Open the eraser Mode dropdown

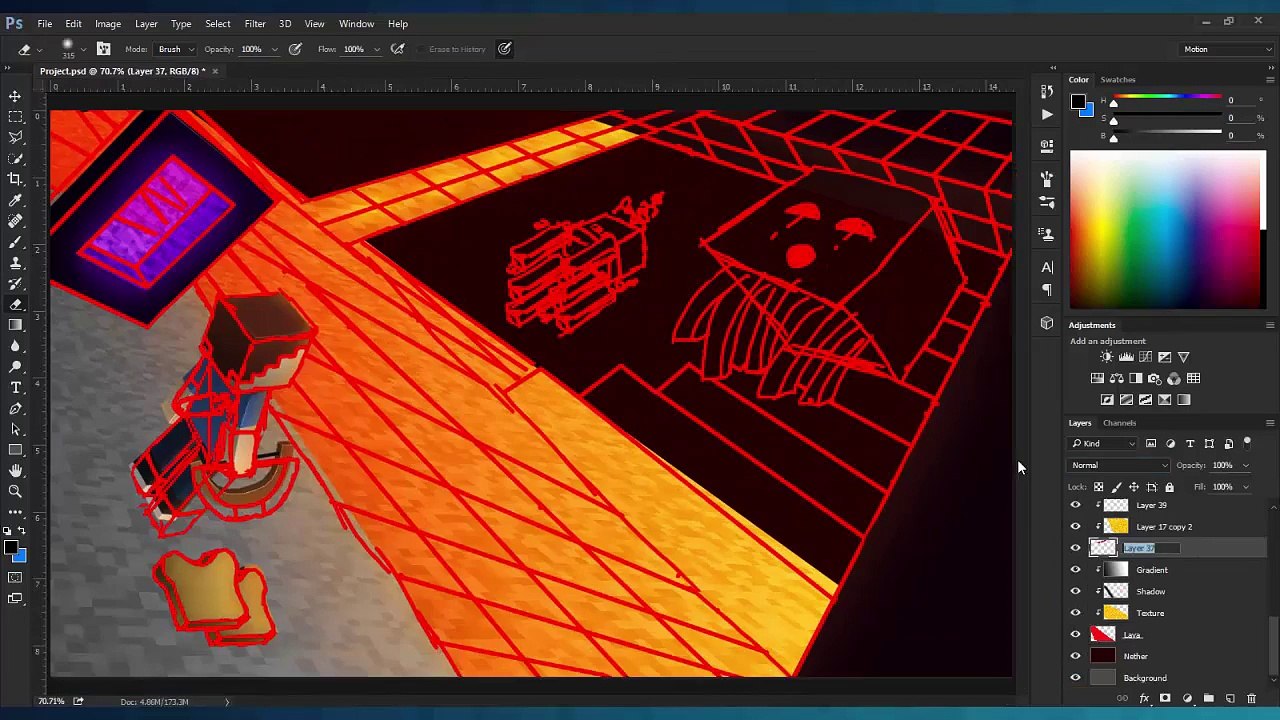click(174, 49)
